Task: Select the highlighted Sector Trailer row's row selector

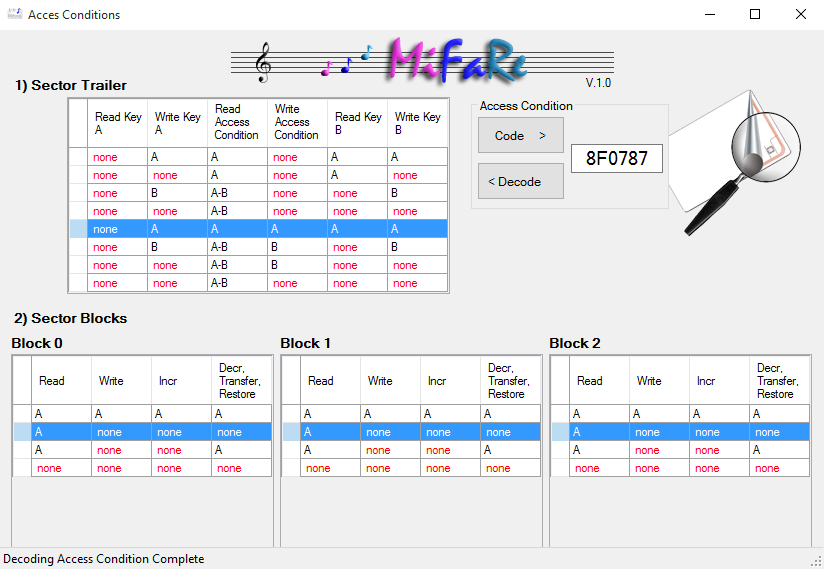Action: click(78, 229)
